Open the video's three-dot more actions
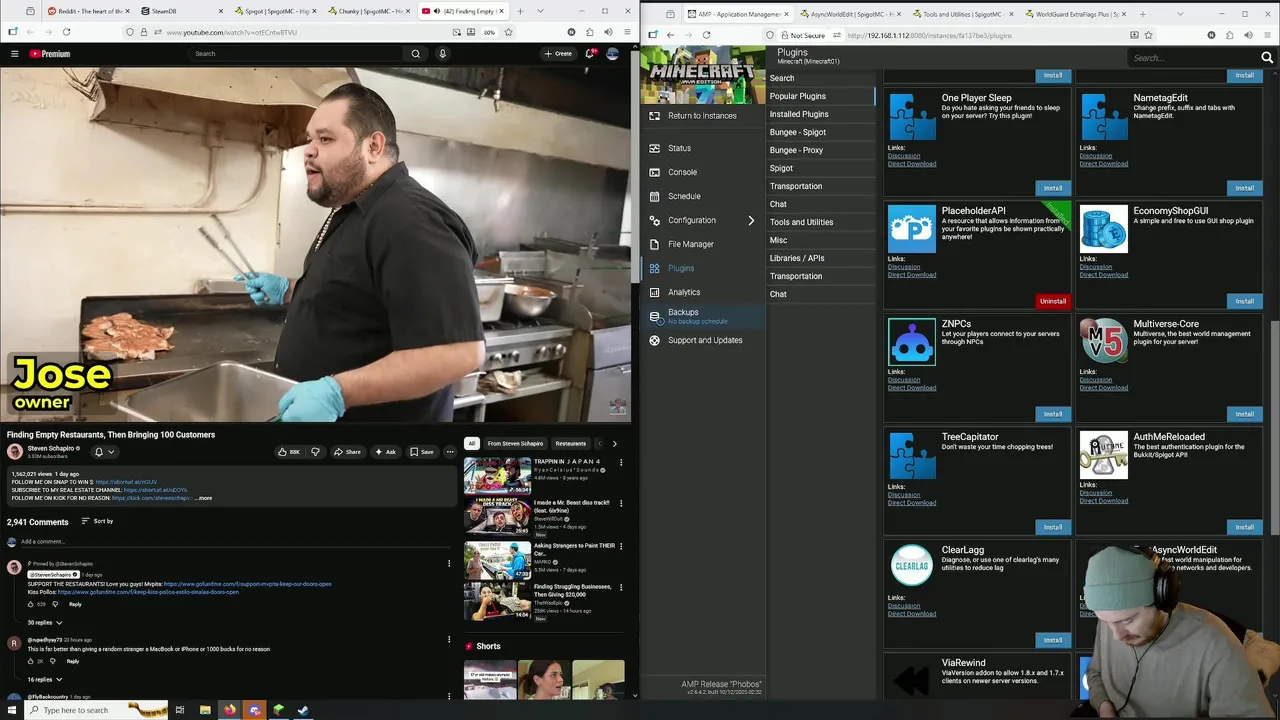This screenshot has height=720, width=1280. [450, 452]
